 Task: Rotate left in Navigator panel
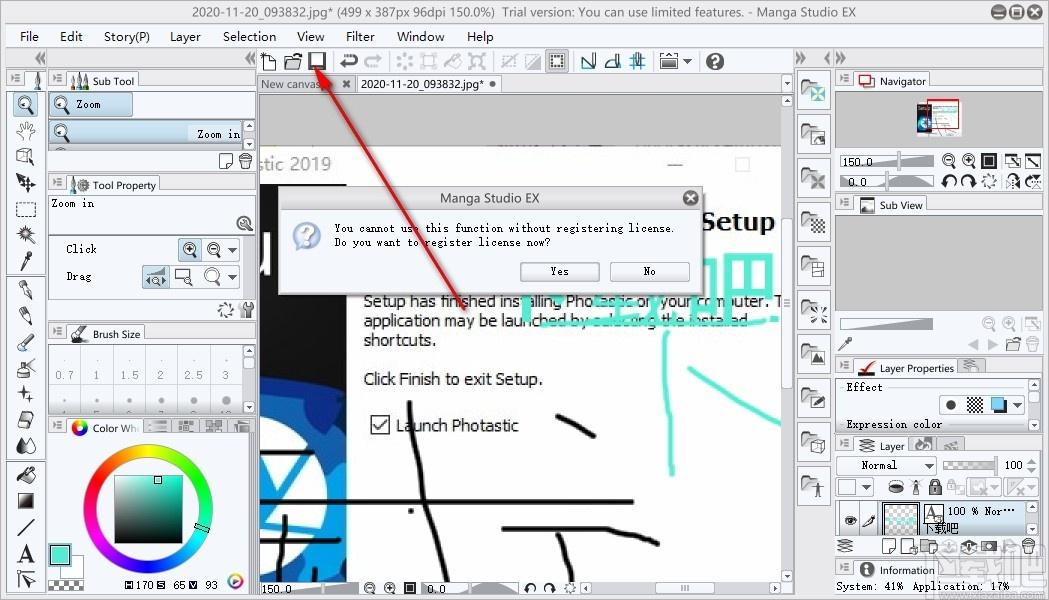[x=949, y=181]
